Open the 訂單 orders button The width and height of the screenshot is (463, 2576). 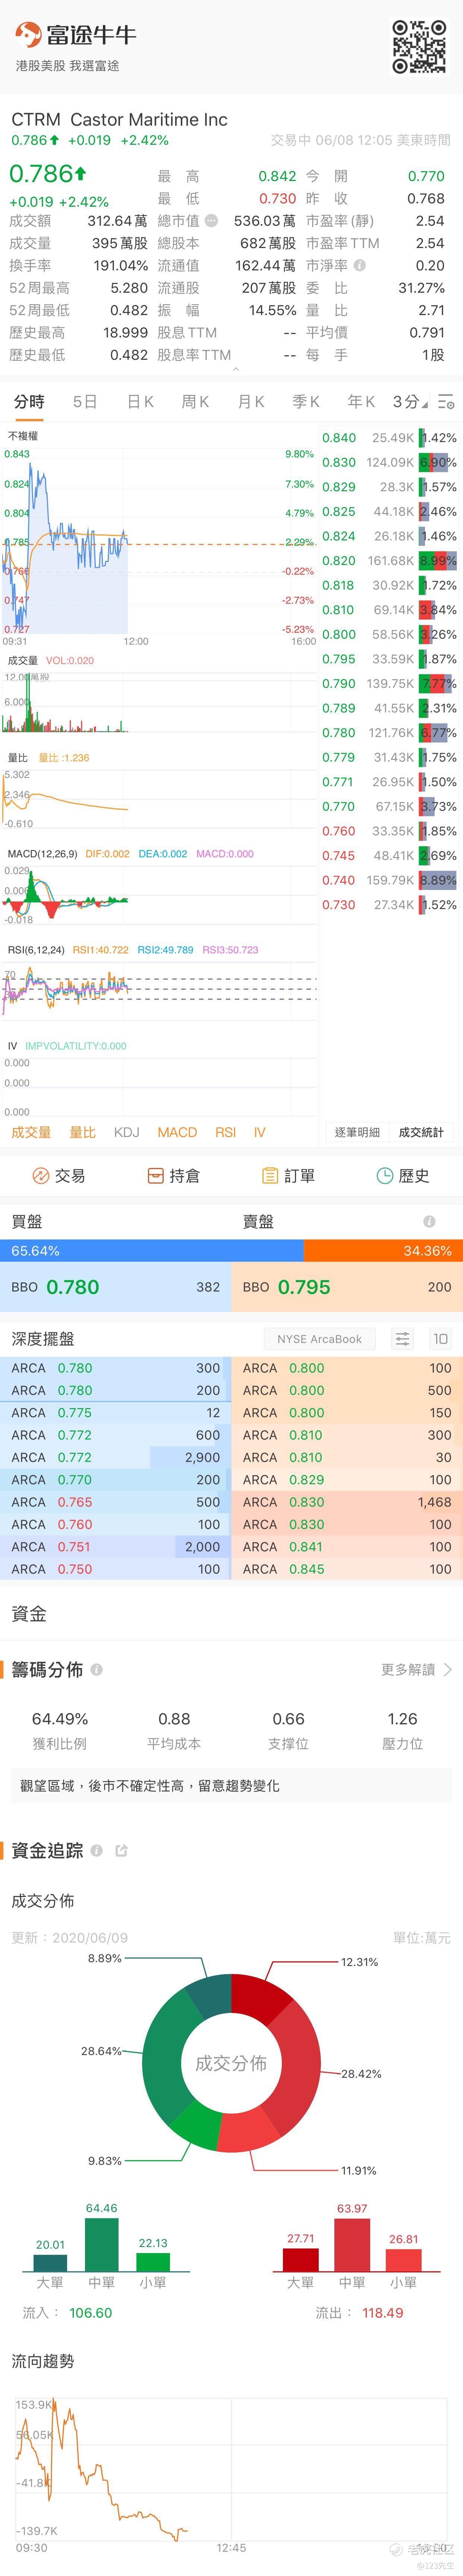288,1176
